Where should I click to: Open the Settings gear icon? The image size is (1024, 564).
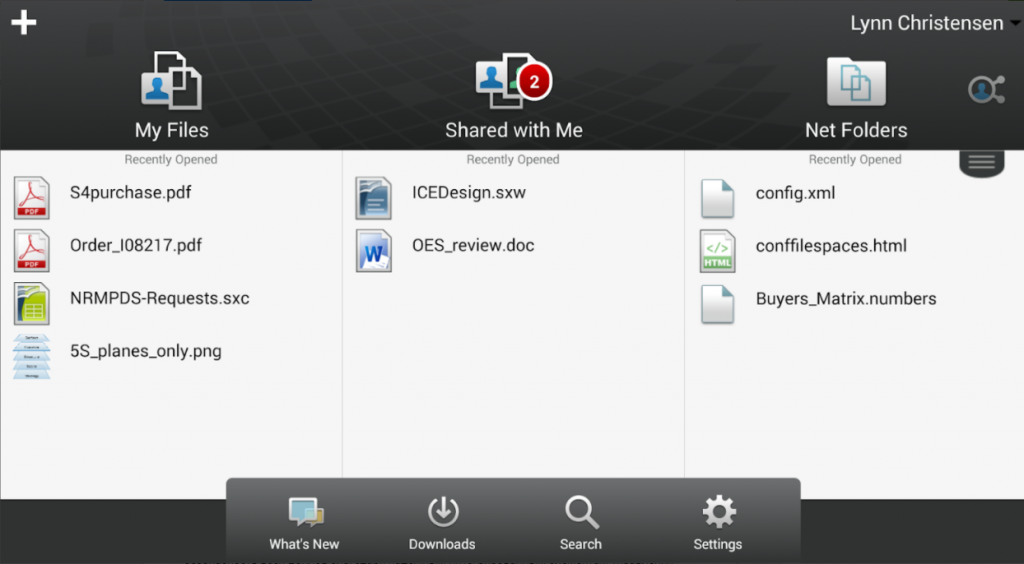718,512
